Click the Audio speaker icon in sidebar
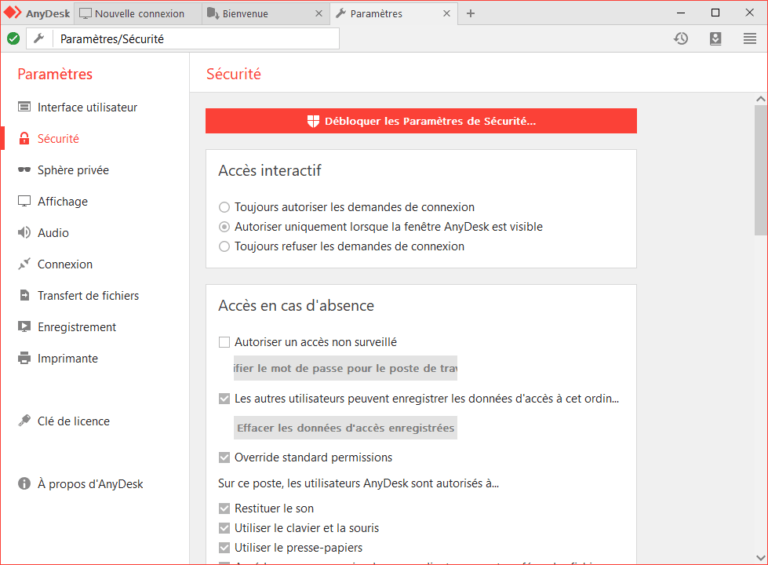Screen dimensions: 768x565 (24, 233)
